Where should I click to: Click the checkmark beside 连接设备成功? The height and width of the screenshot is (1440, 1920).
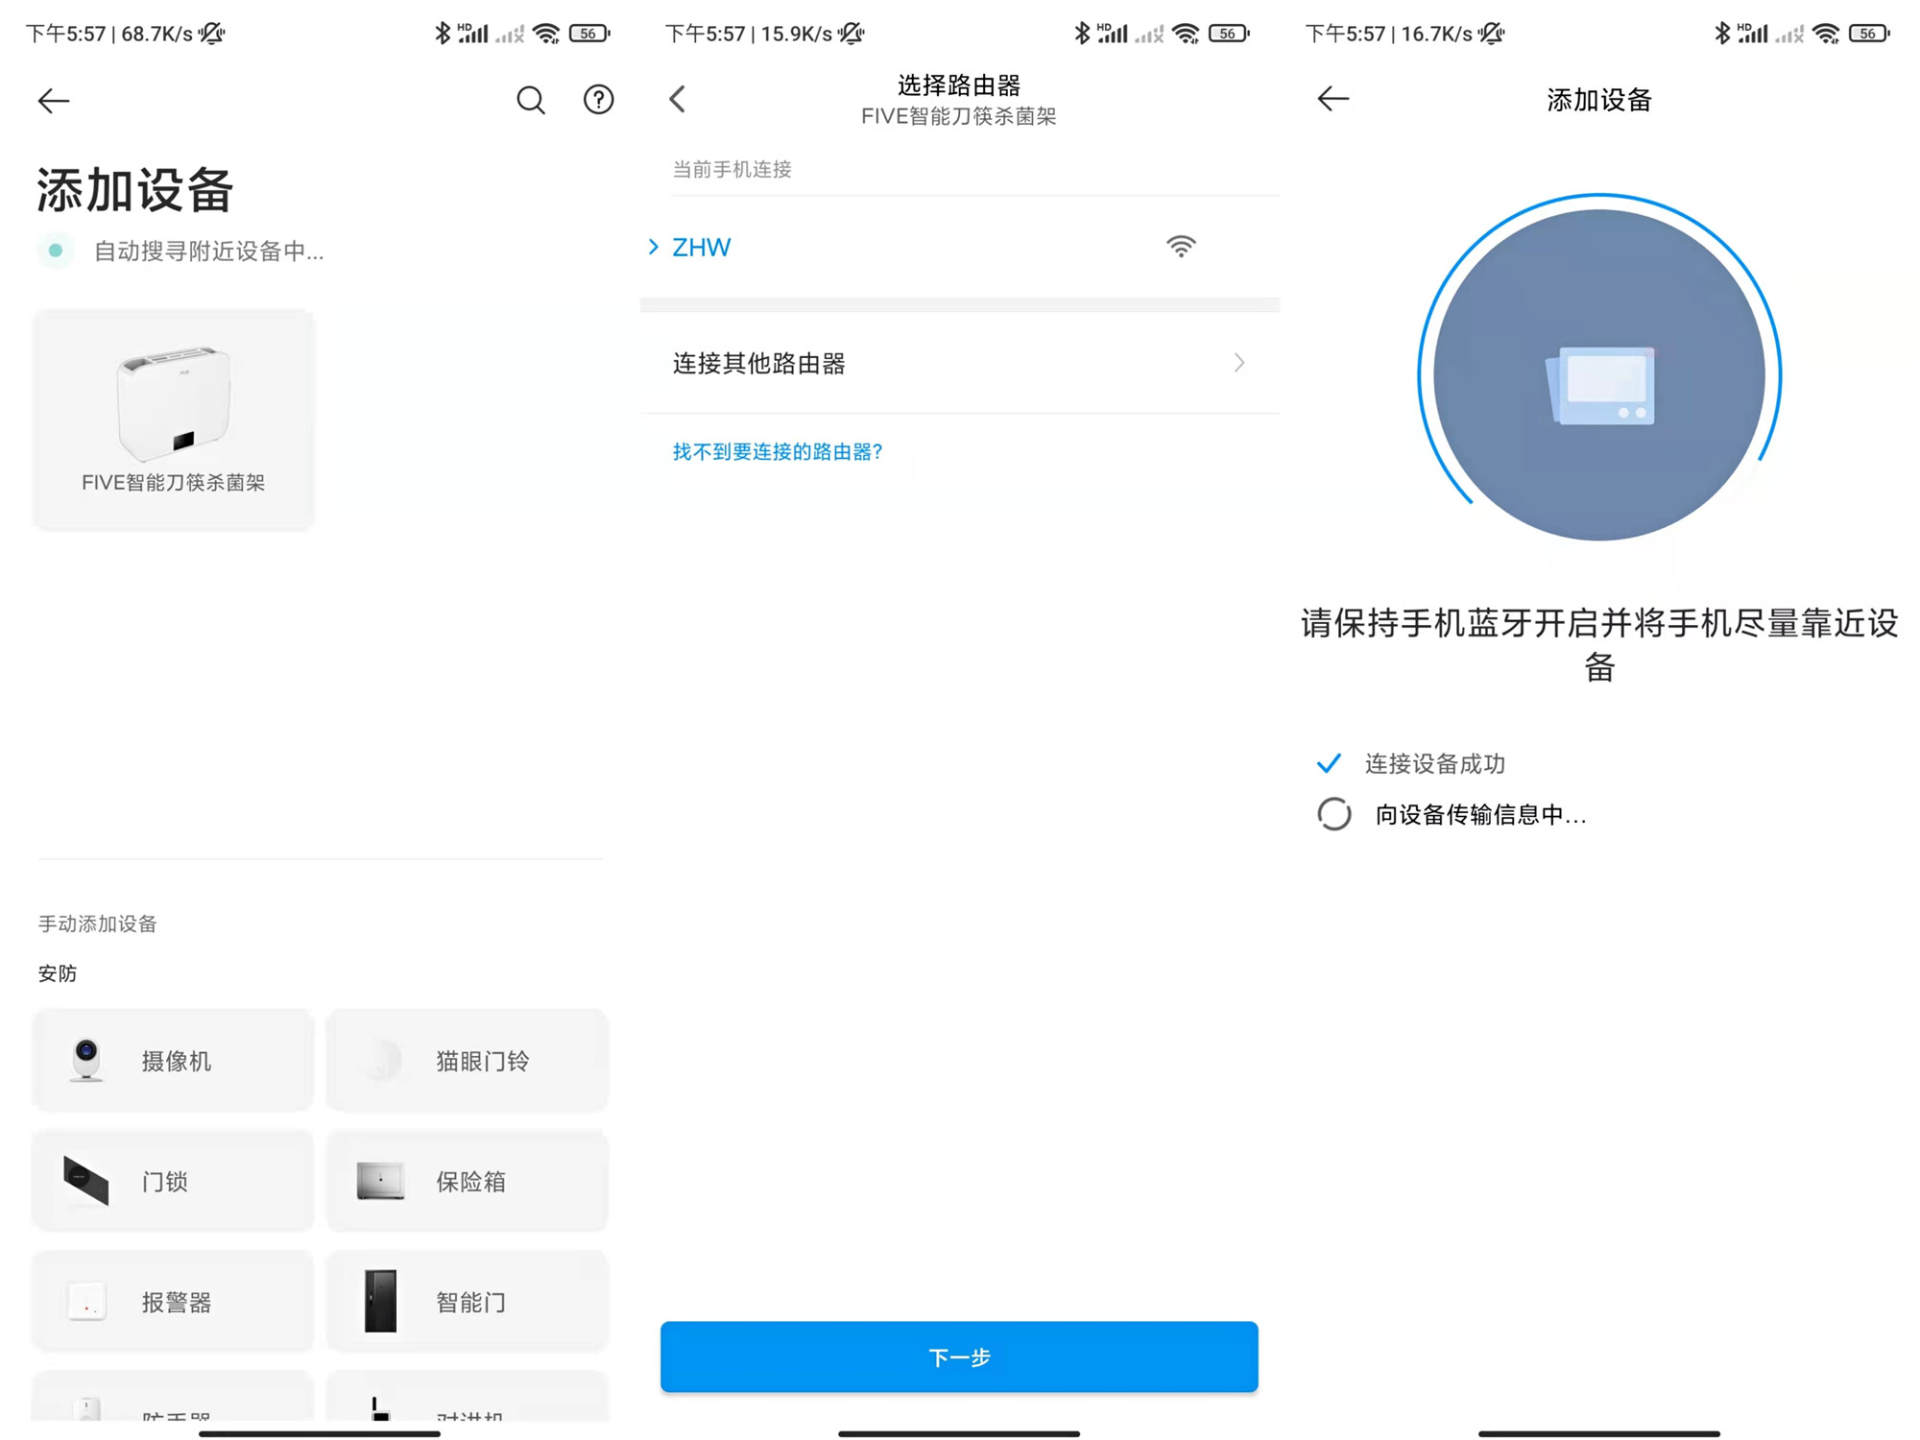coord(1330,763)
